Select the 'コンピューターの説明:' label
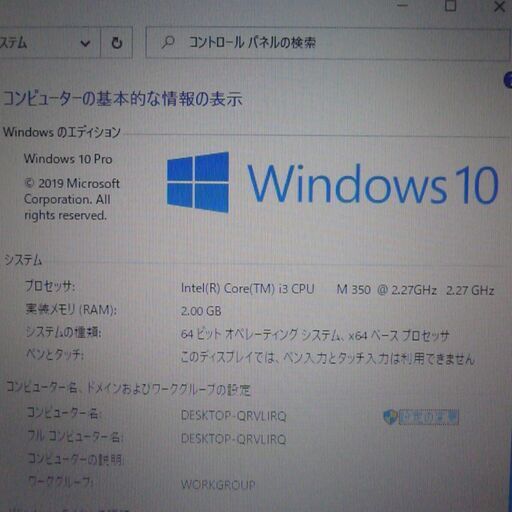This screenshot has width=512, height=512. 75,459
